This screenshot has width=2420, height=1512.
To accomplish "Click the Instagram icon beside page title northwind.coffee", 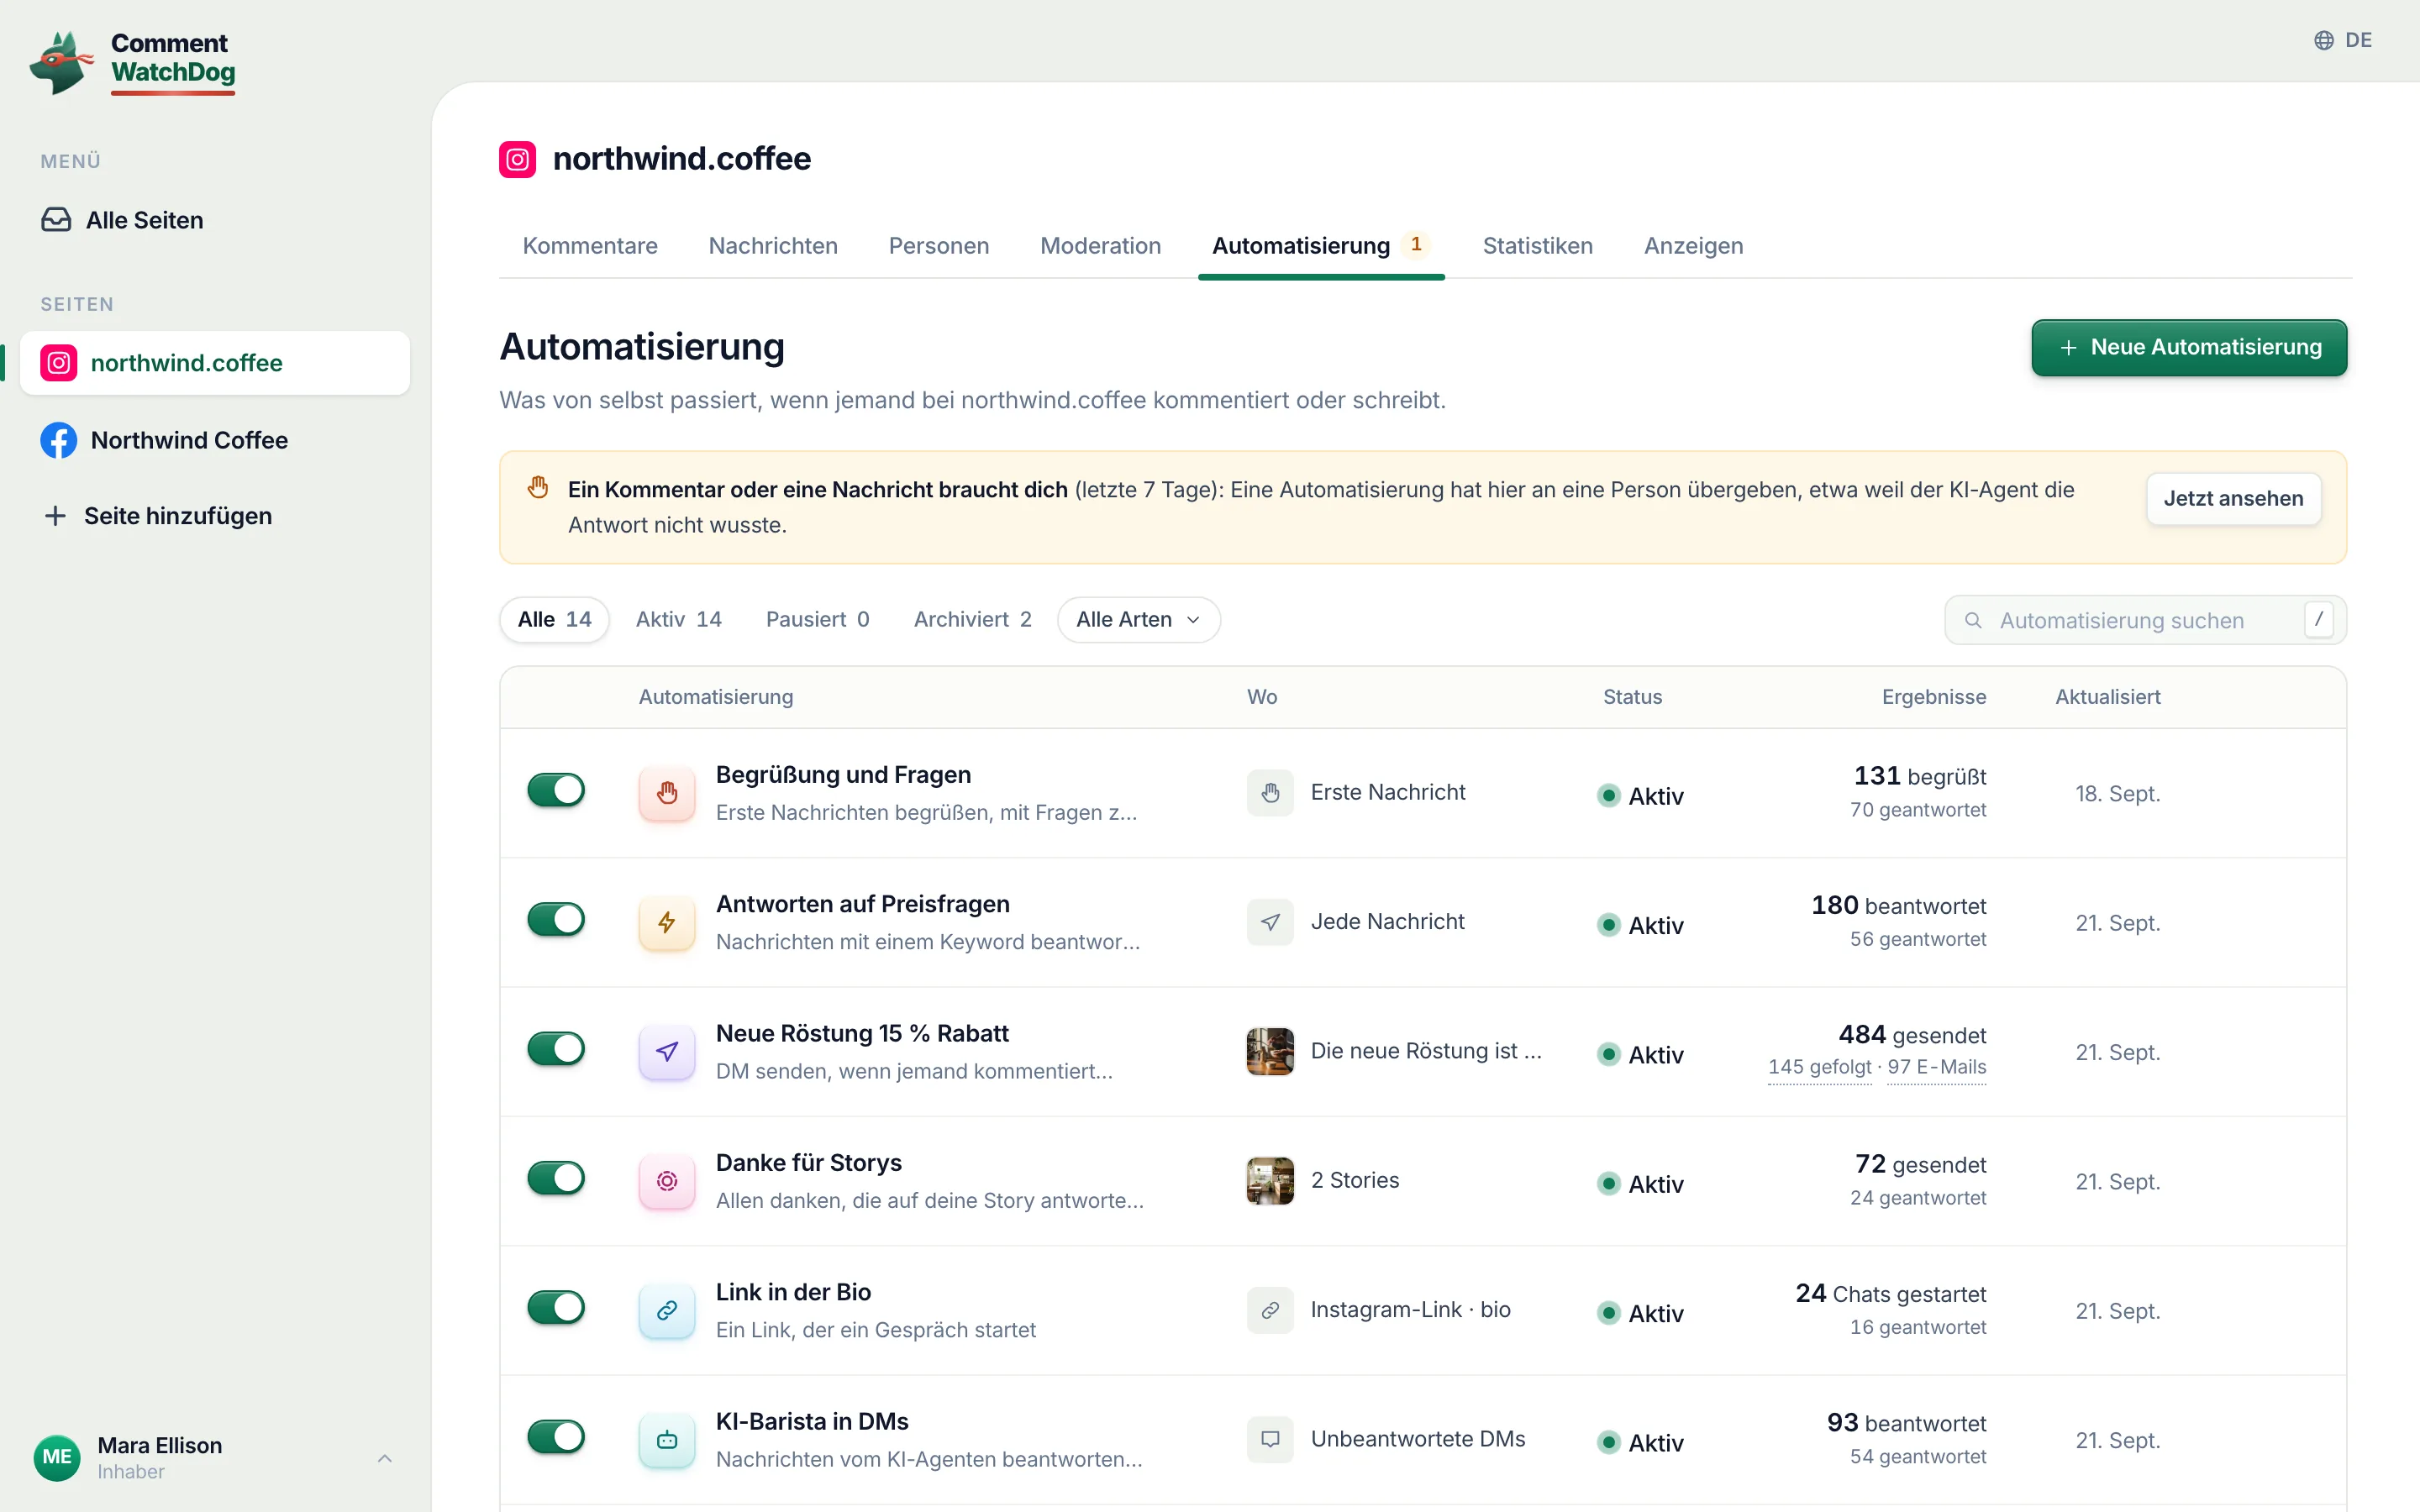I will point(517,159).
